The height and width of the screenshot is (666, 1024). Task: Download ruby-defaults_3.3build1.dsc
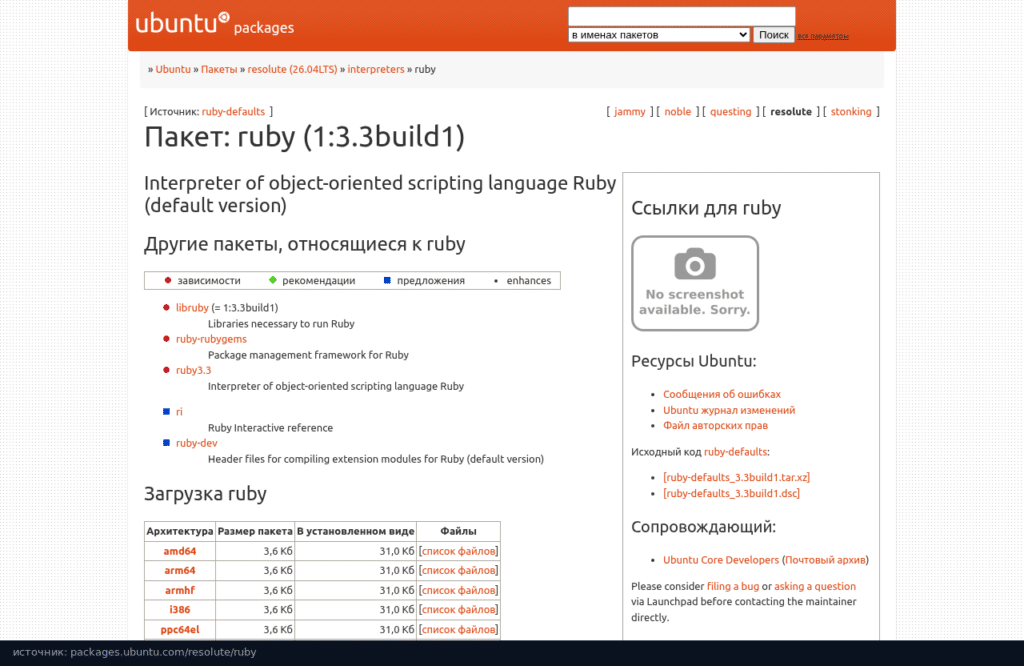(731, 494)
